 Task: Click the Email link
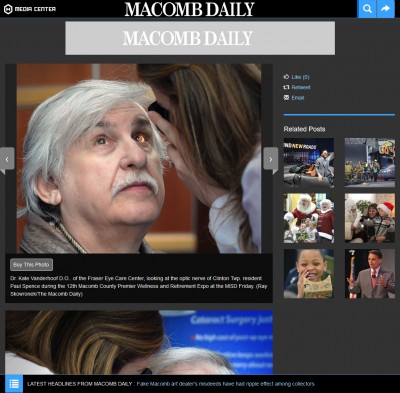[x=298, y=98]
